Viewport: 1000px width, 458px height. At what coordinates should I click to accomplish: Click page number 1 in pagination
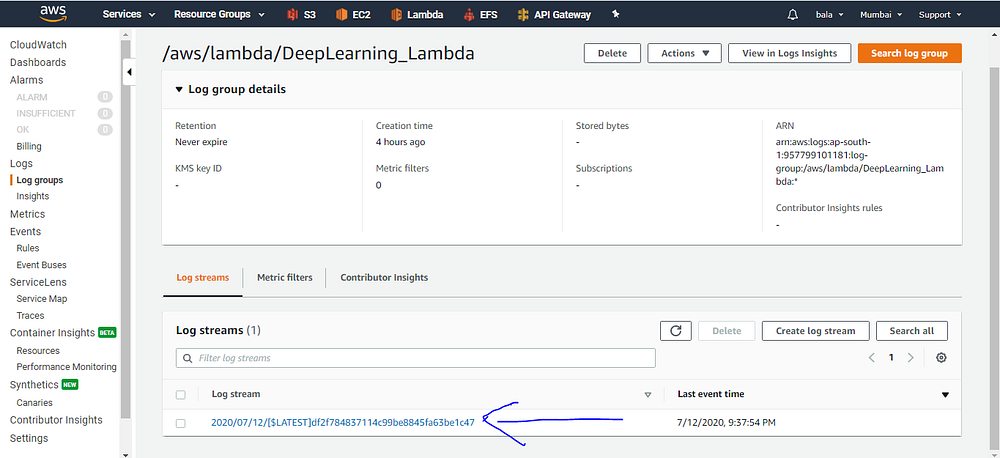tap(891, 358)
